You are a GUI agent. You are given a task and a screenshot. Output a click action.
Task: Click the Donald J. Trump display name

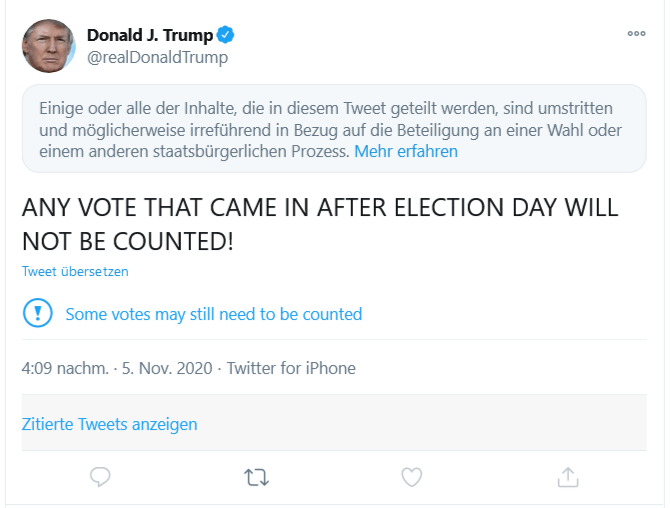(x=149, y=35)
